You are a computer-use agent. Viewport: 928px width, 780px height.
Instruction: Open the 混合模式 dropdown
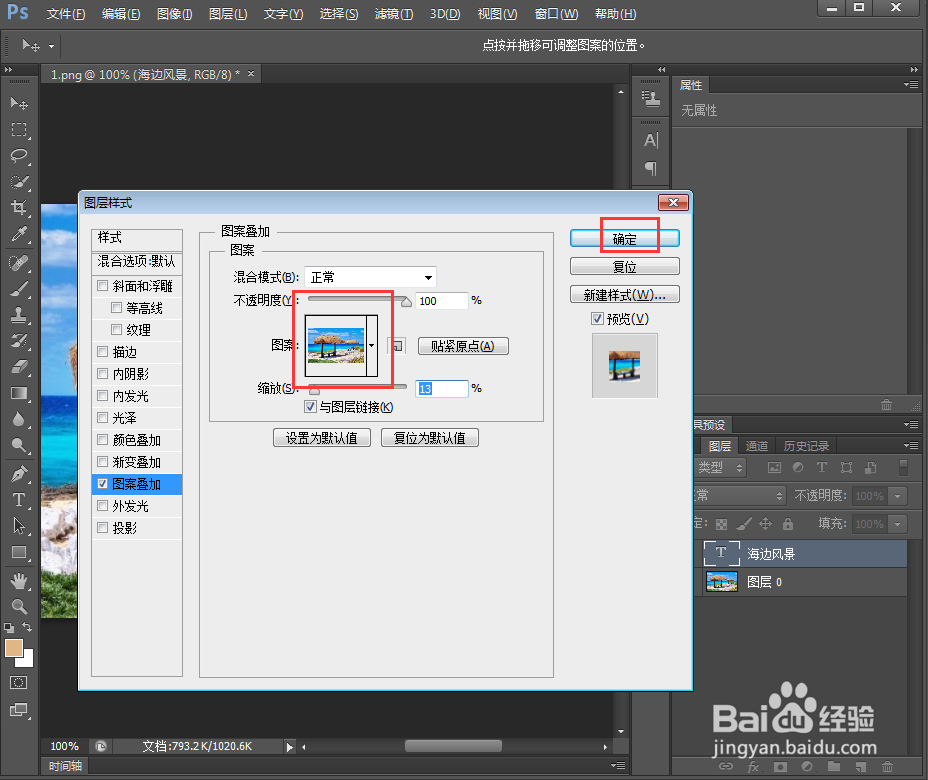[x=370, y=277]
